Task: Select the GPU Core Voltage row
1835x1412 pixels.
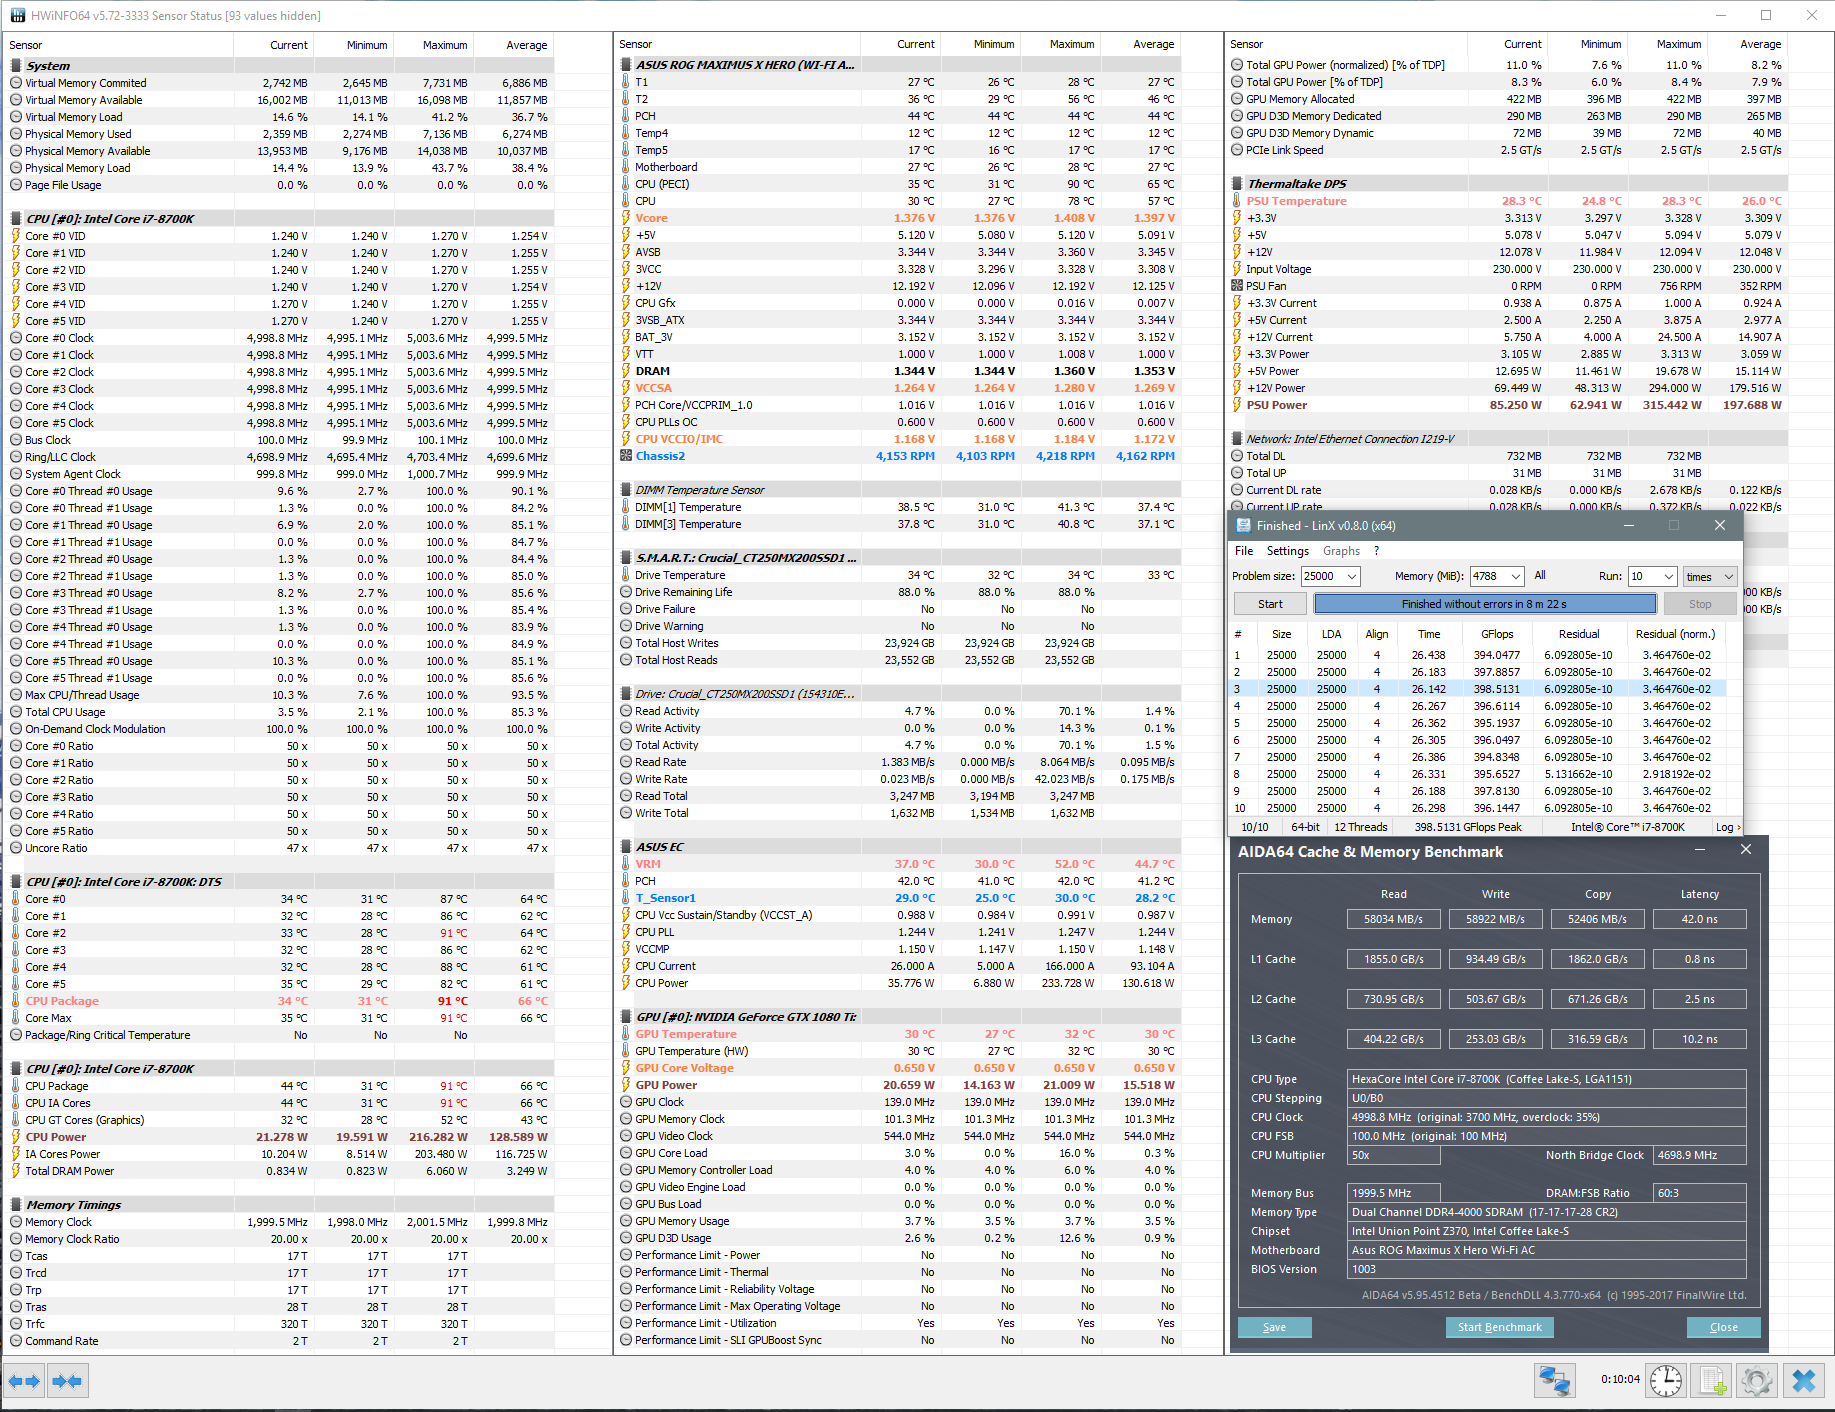Action: 899,1068
